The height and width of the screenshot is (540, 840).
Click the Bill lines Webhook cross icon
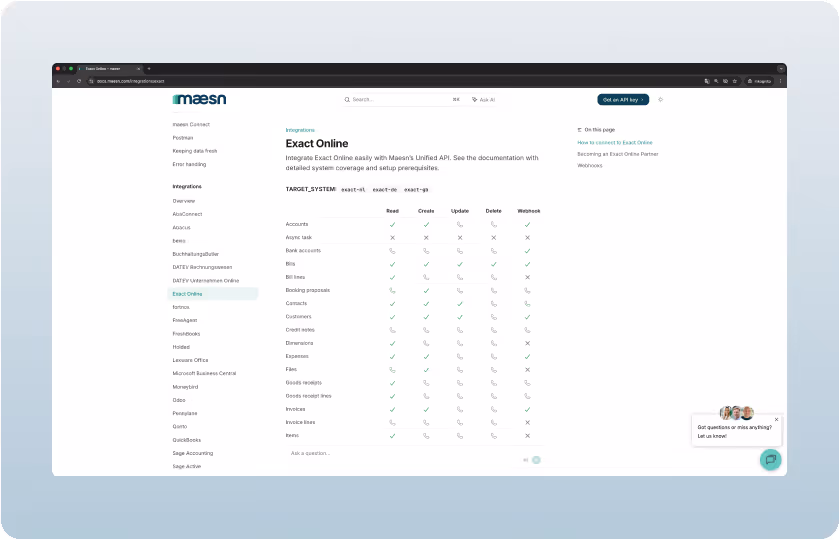click(x=528, y=278)
